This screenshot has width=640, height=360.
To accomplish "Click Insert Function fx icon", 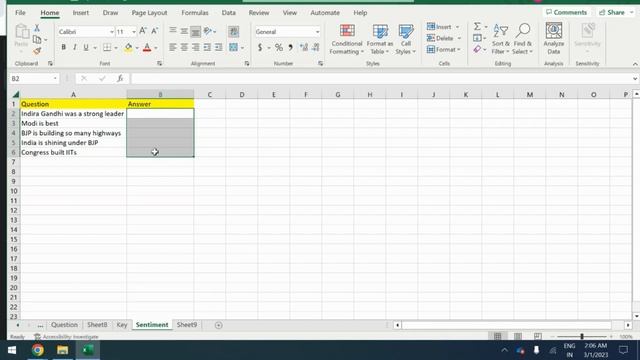I will [120, 78].
